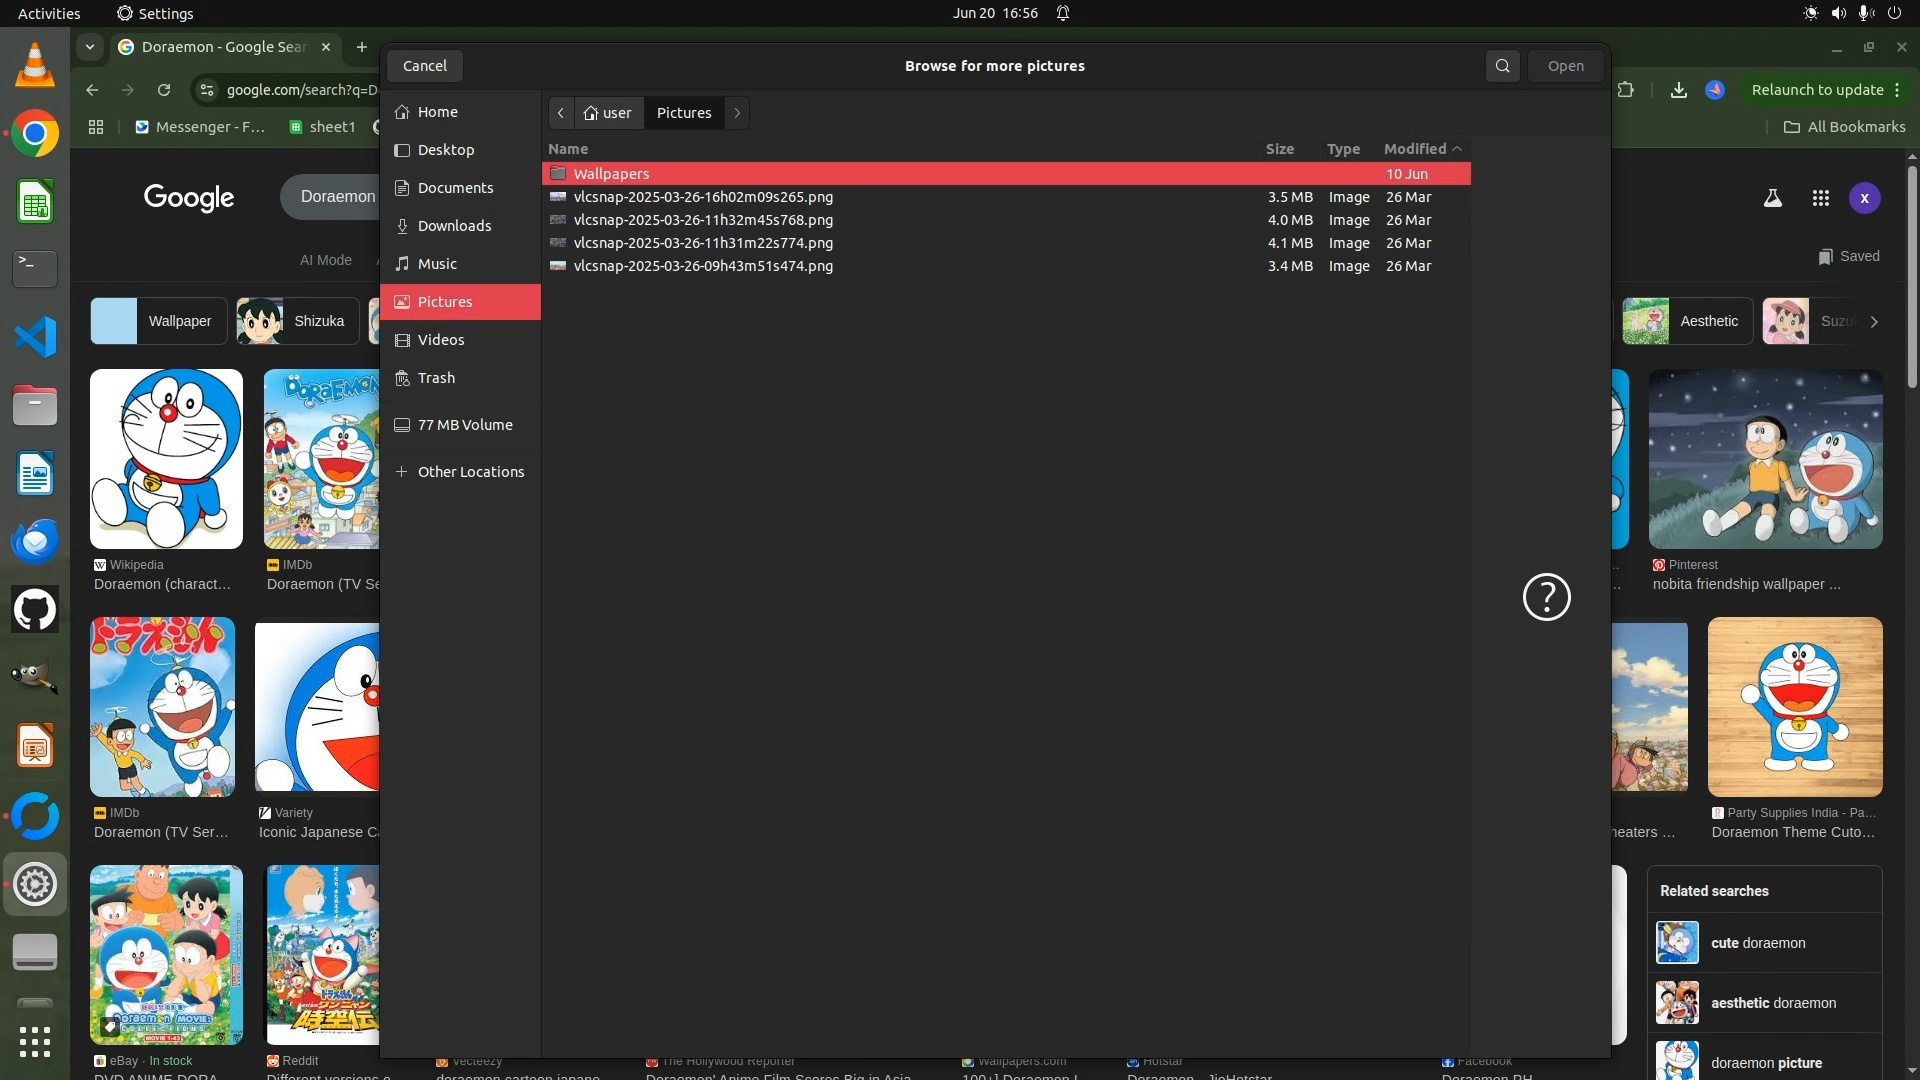Open the system volume indicator

tap(1838, 13)
